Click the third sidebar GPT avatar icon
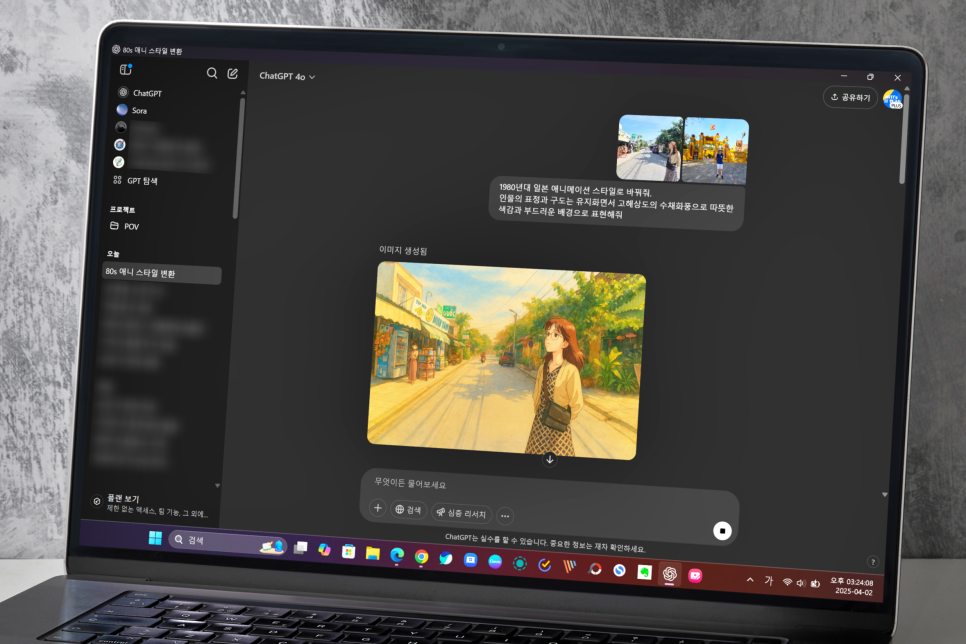 coord(121,127)
